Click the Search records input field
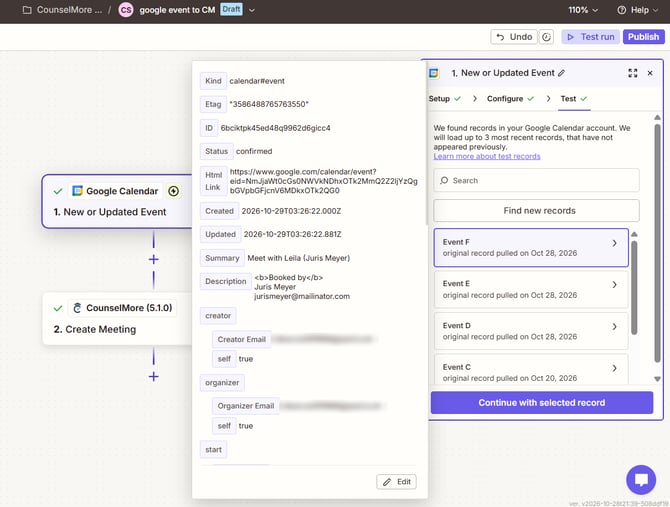 pos(536,180)
